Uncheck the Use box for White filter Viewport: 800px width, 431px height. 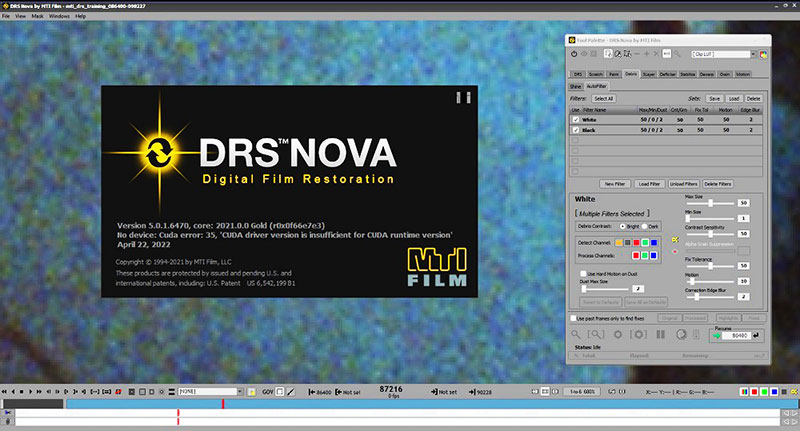click(x=576, y=119)
